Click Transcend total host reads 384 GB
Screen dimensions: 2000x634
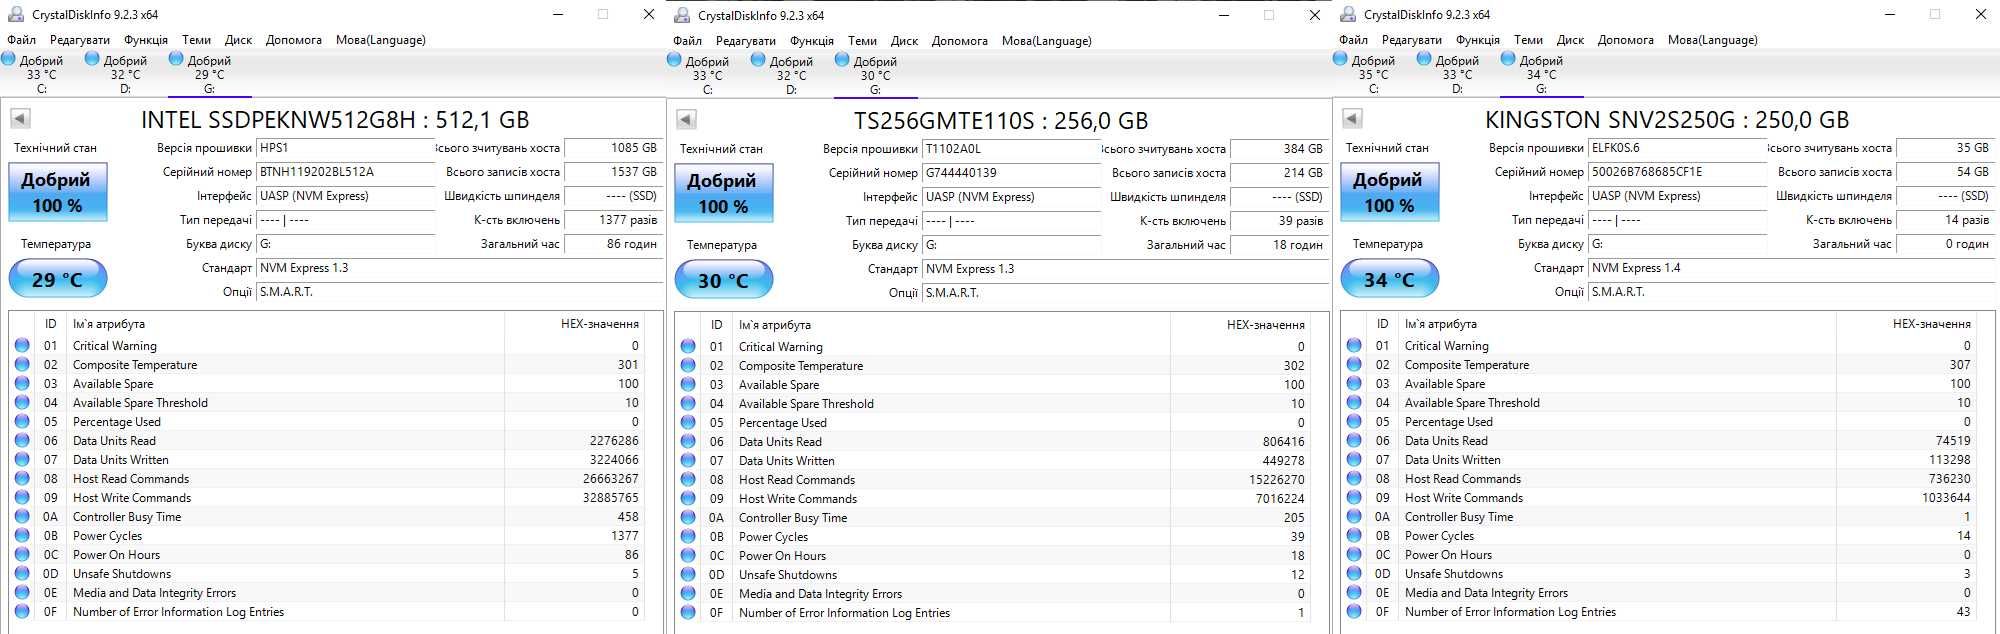1279,149
